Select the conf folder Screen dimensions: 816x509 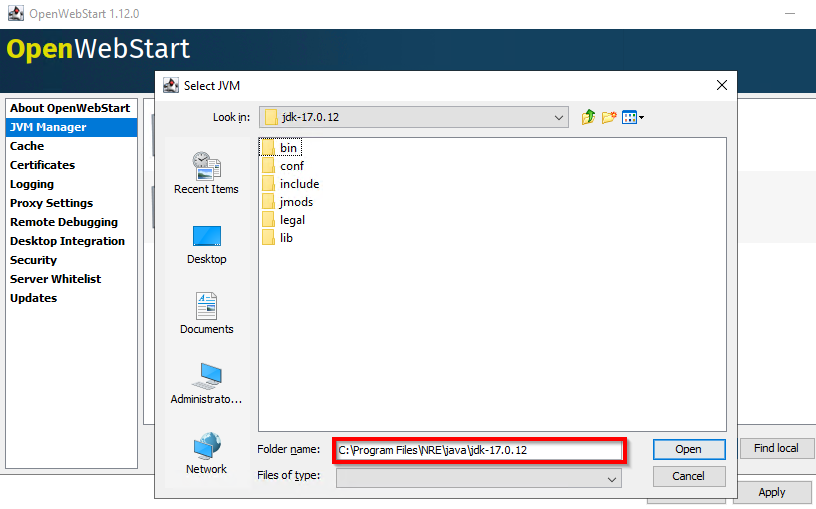click(283, 166)
